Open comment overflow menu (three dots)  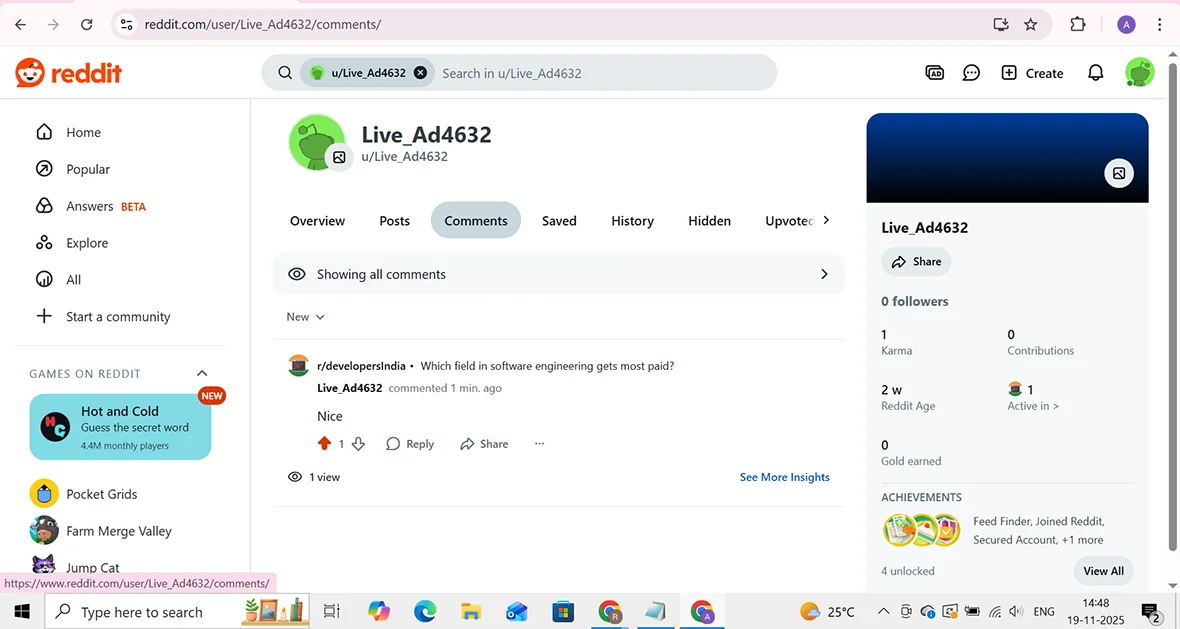point(539,443)
